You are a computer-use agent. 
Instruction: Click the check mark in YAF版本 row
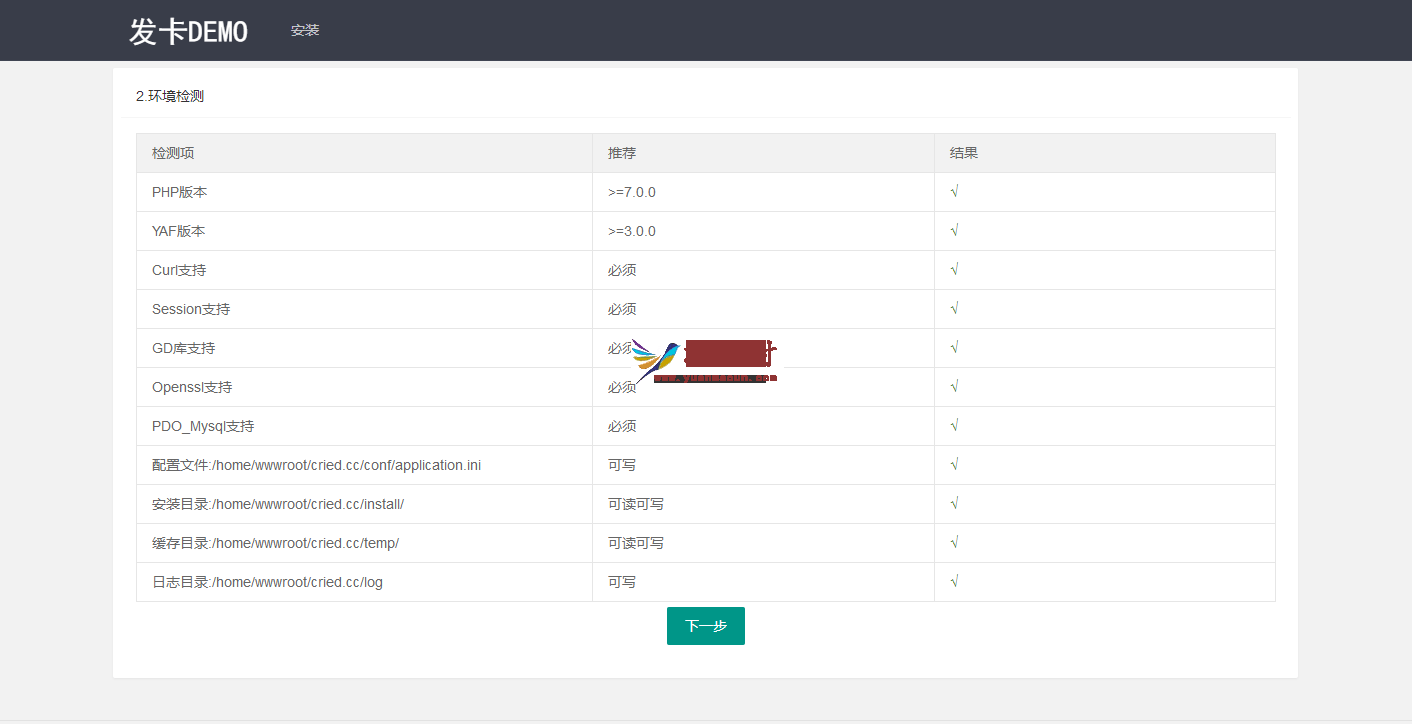coord(955,231)
